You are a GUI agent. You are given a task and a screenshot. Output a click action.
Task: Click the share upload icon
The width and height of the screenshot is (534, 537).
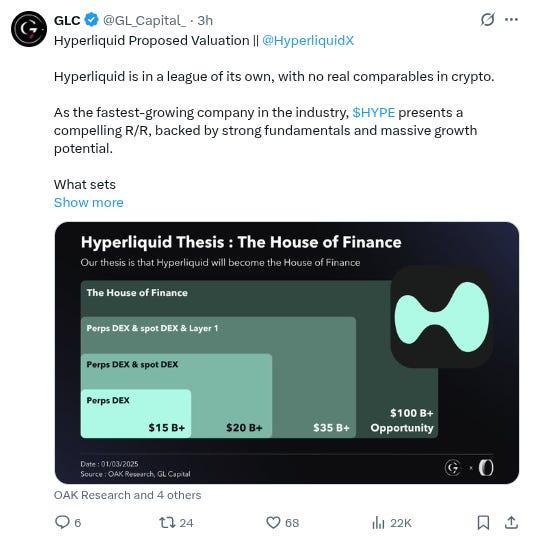[x=511, y=522]
